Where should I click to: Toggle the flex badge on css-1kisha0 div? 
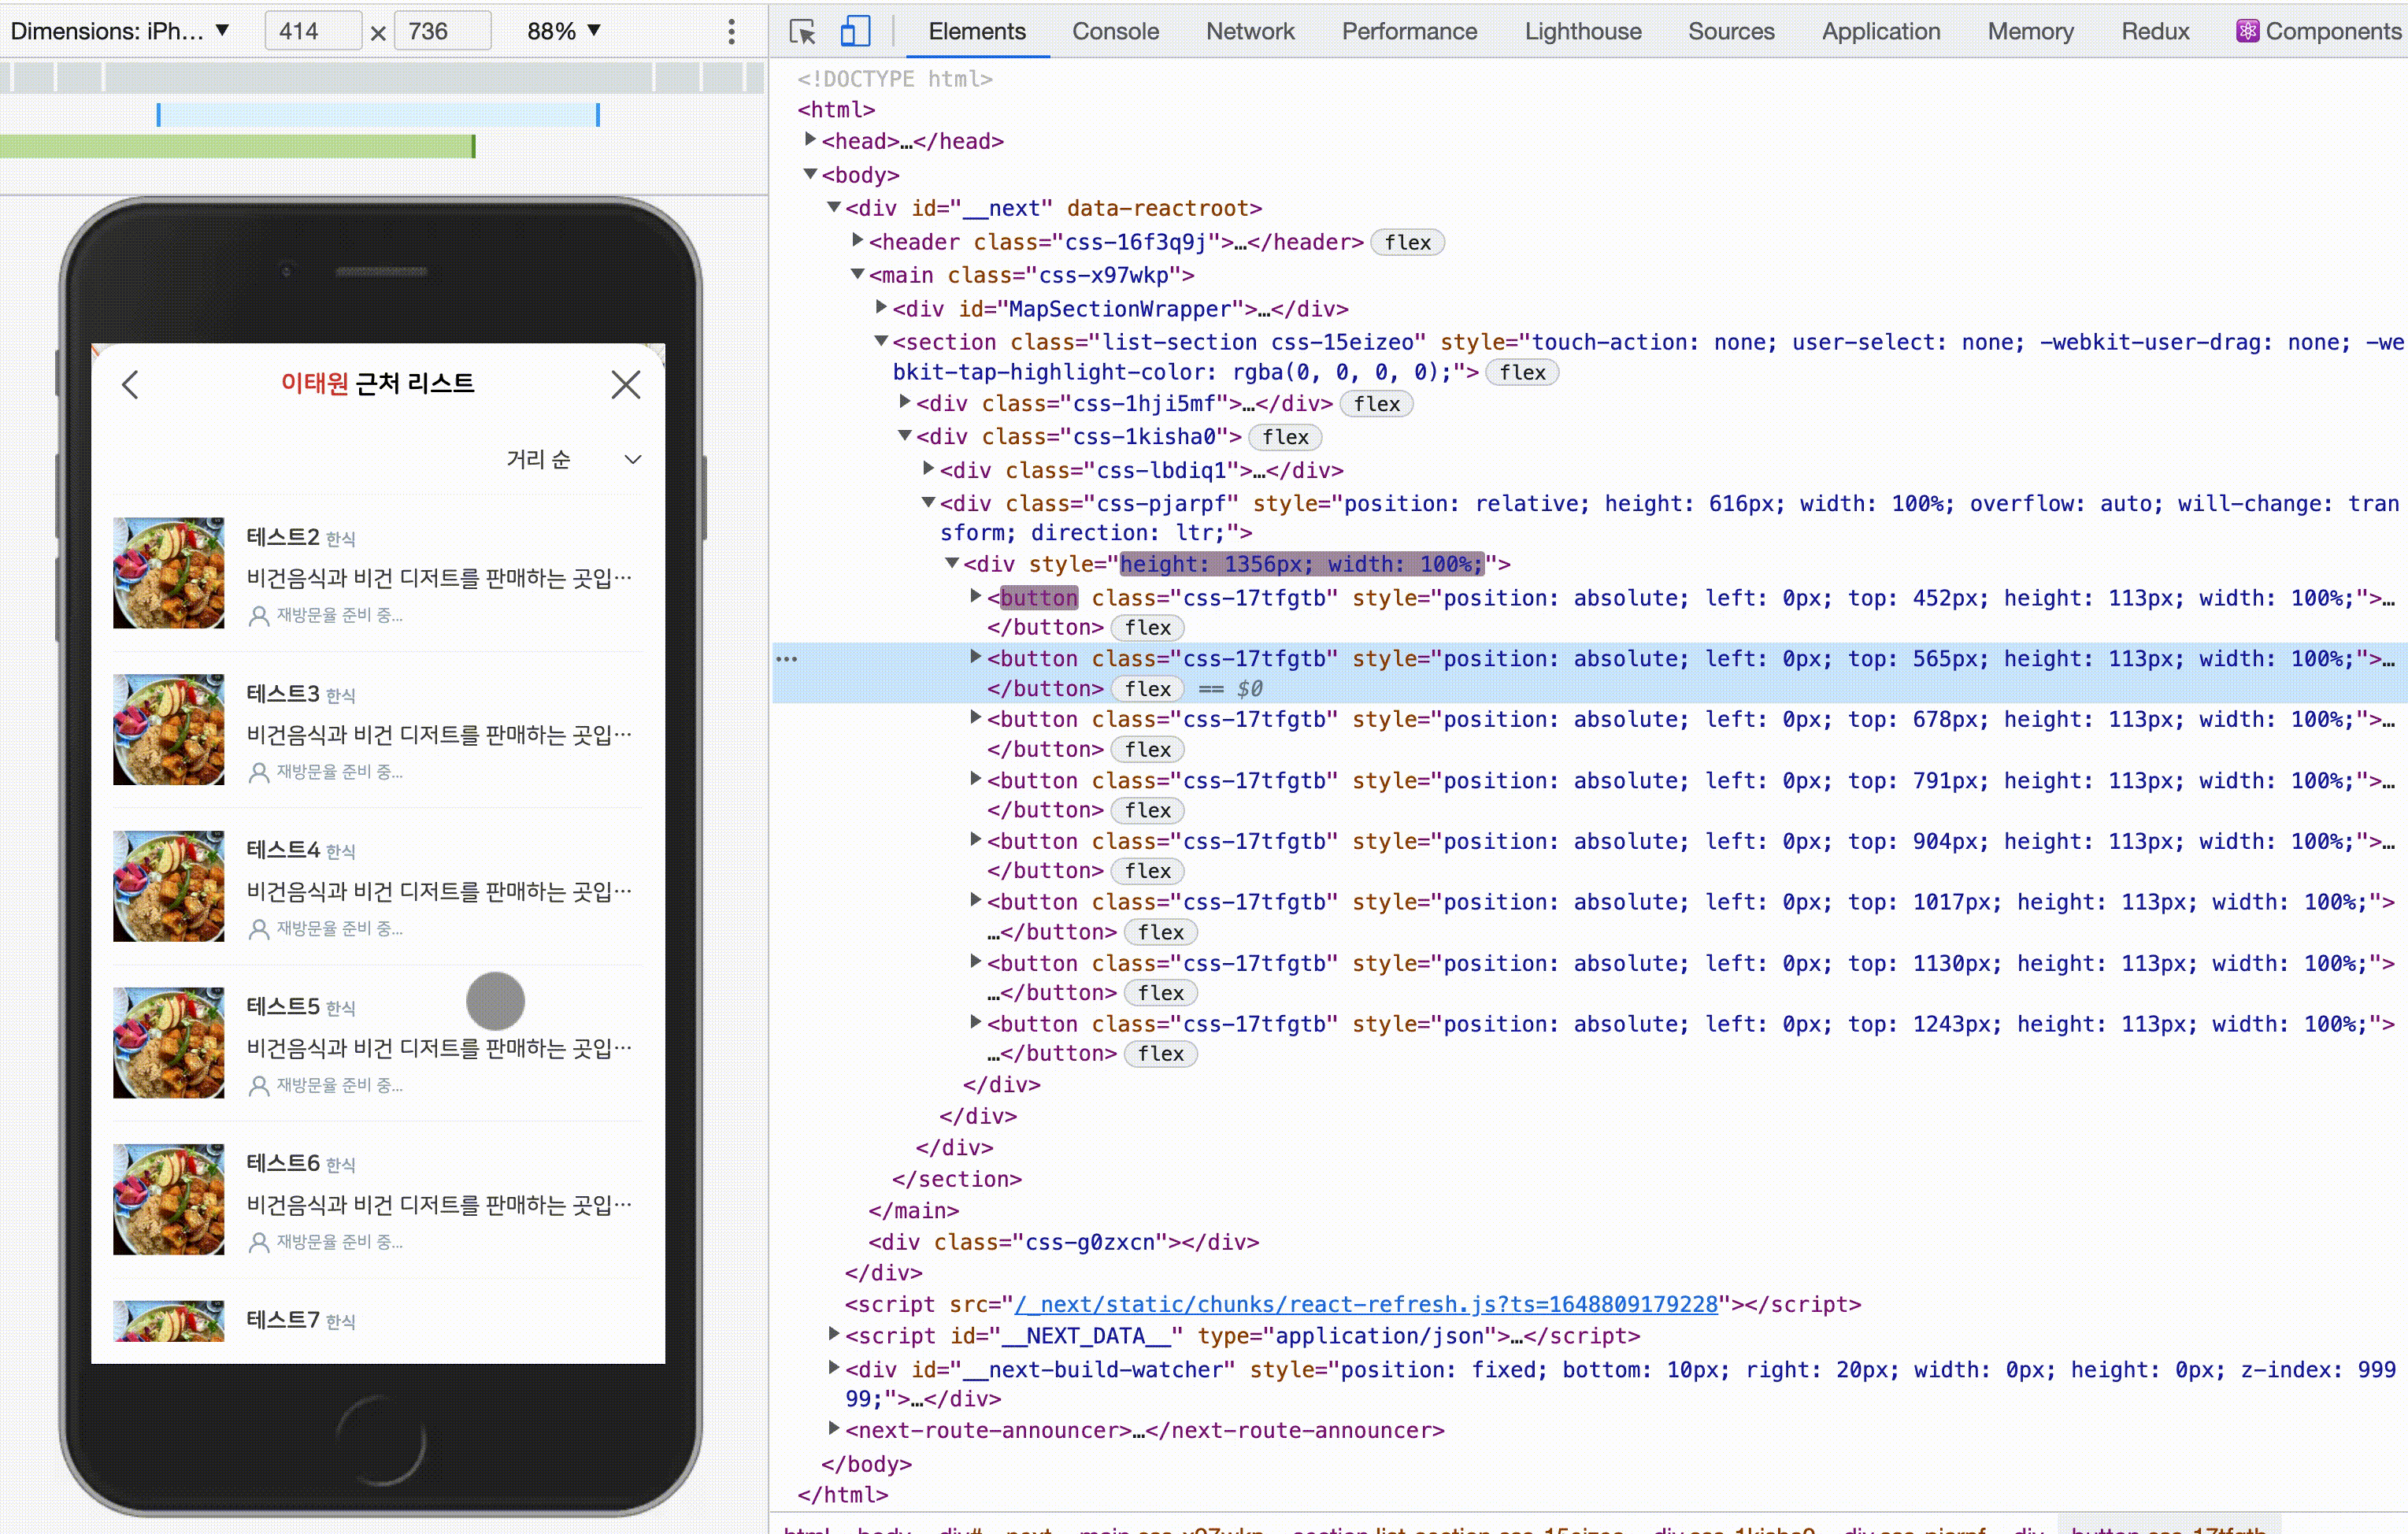(x=1285, y=437)
